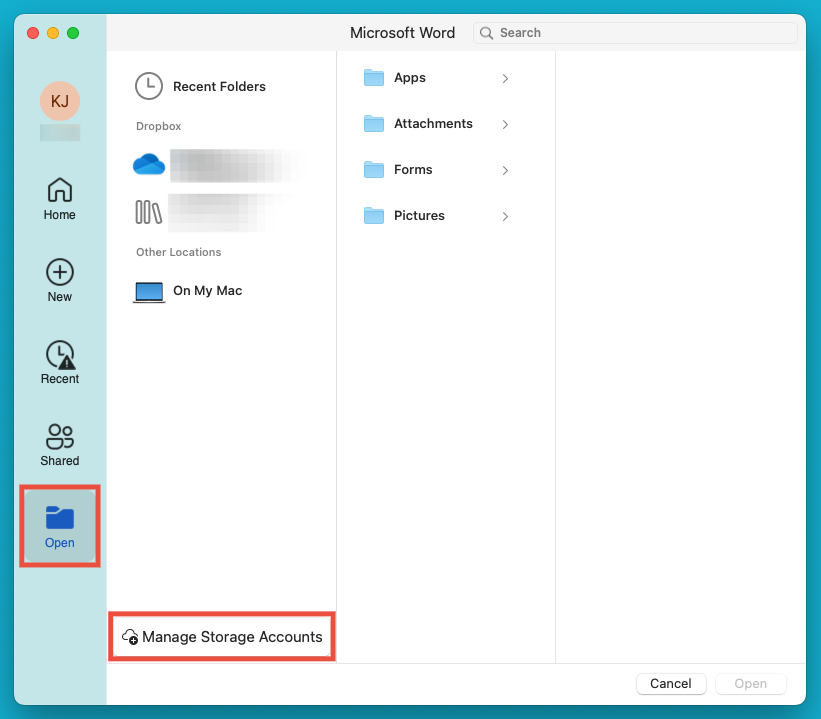Click the Forms folder icon
821x719 pixels.
pyautogui.click(x=374, y=169)
